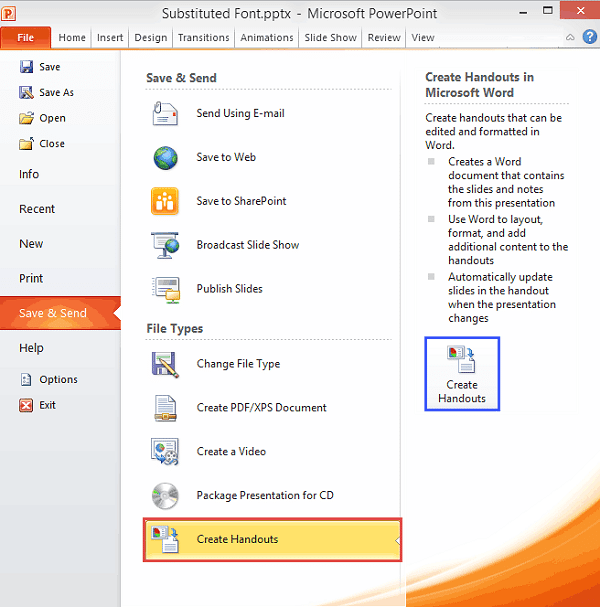The height and width of the screenshot is (607, 600).
Task: Click the Send Using E-mail envelope icon
Action: pos(165,113)
